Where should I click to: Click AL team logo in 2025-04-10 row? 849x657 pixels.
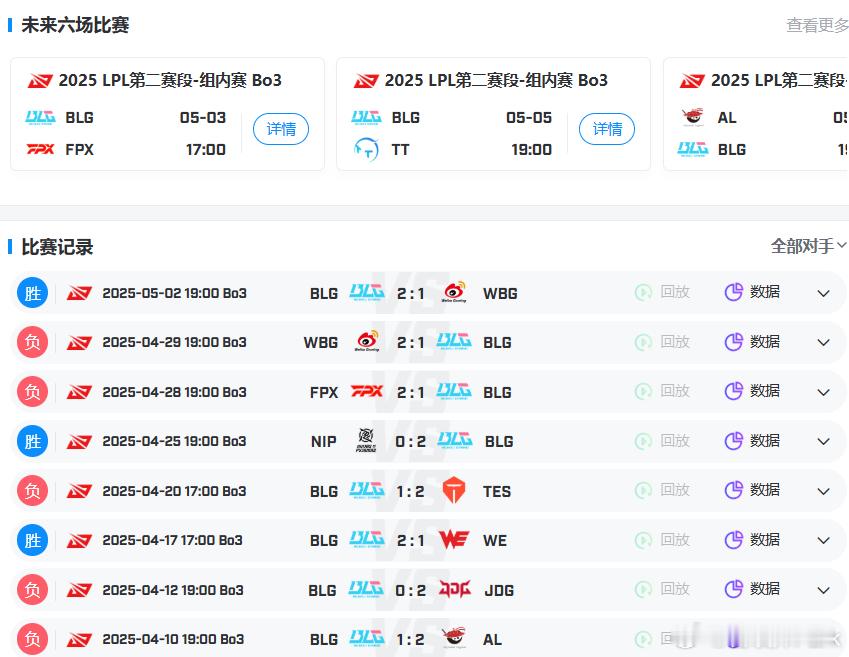point(454,638)
